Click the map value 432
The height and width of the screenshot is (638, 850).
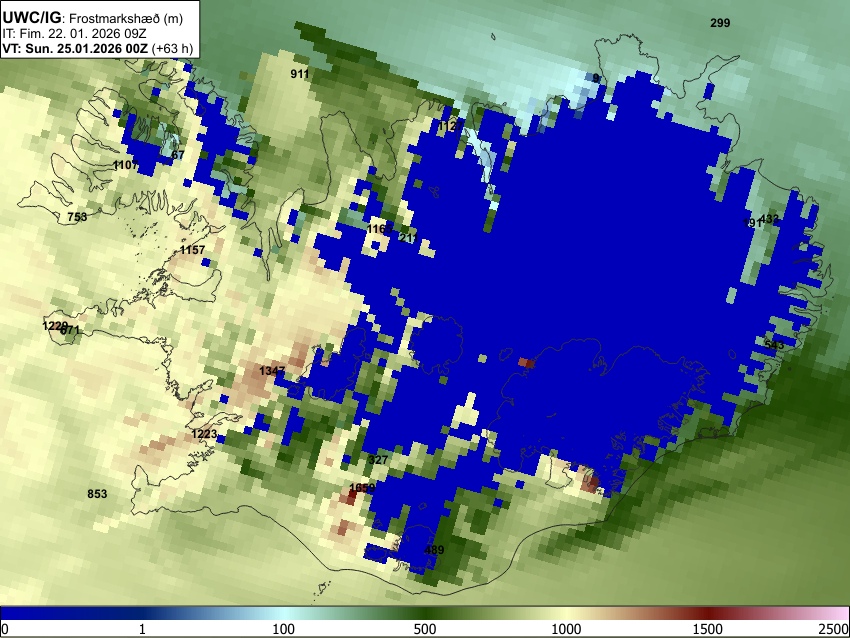click(770, 219)
